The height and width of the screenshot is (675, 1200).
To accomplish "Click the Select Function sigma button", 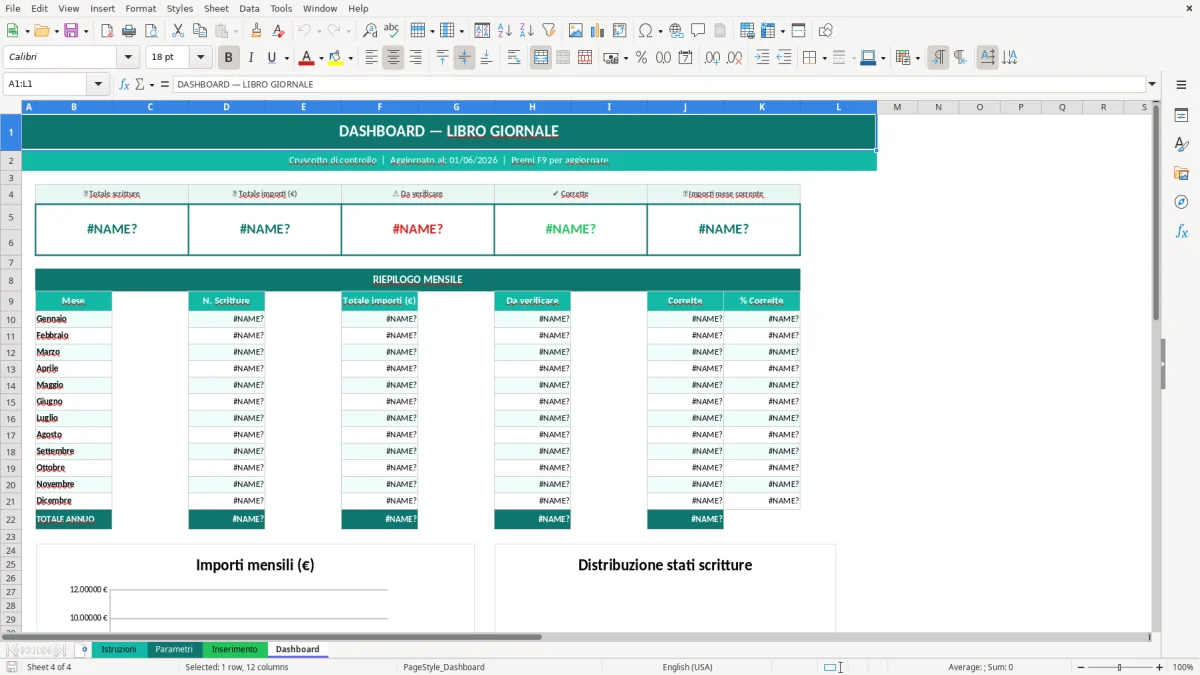I will (x=140, y=84).
